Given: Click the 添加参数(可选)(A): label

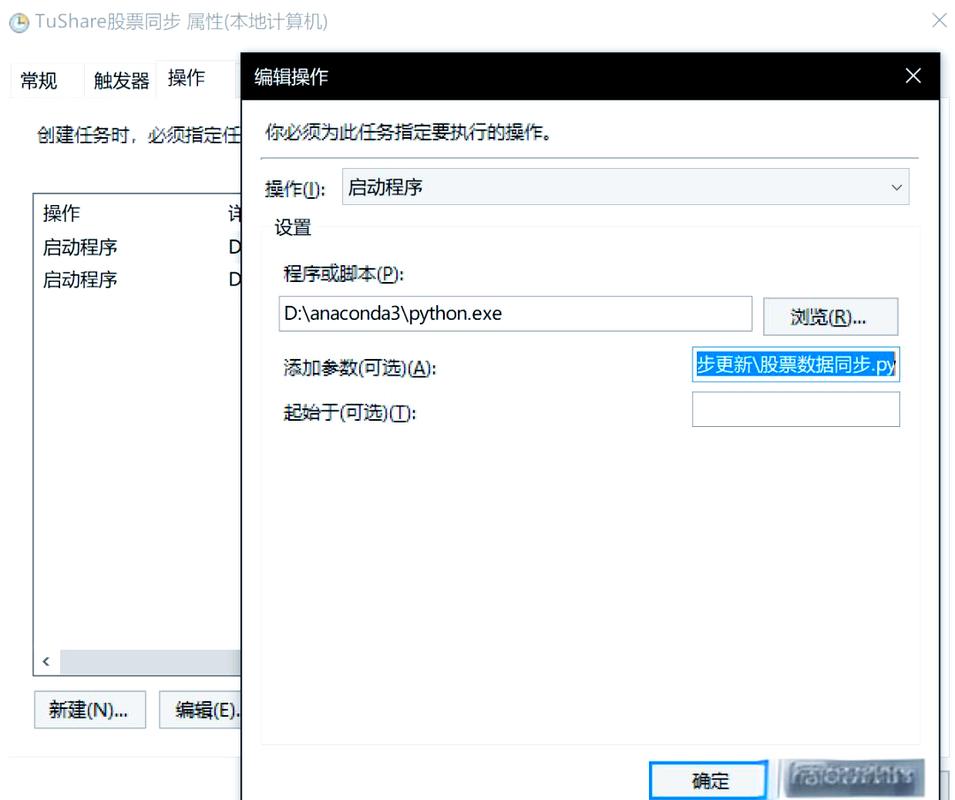Looking at the screenshot, I should (359, 367).
